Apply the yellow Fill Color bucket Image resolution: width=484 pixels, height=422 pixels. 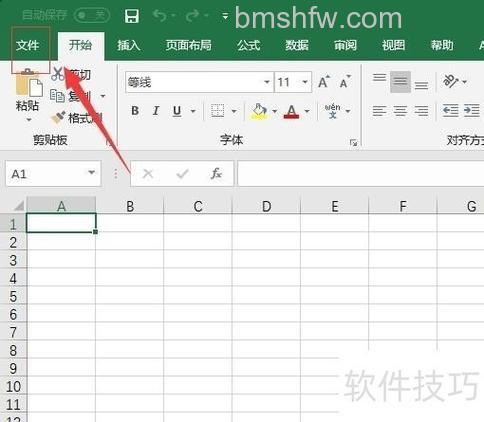259,111
